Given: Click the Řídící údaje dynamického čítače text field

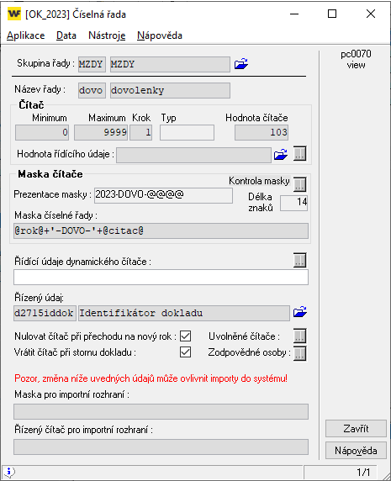Looking at the screenshot, I should point(161,277).
